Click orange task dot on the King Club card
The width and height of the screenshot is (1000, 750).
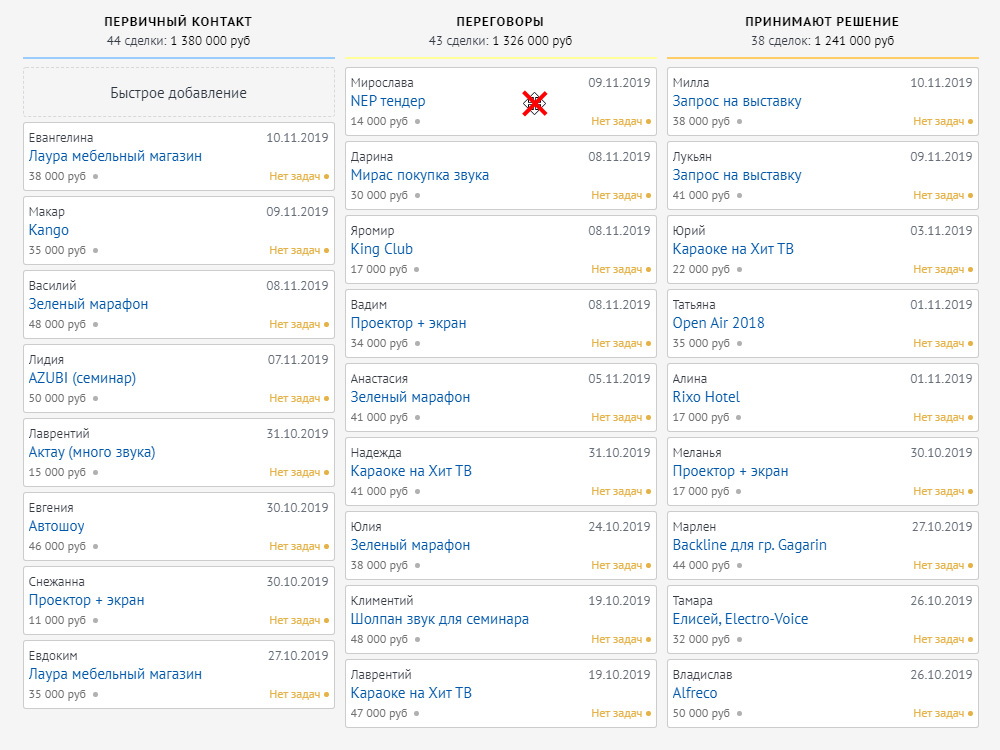[x=648, y=269]
